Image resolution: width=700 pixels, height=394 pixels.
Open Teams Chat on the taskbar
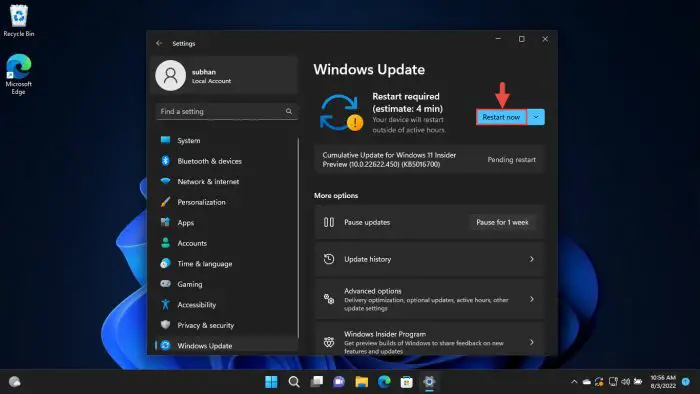(339, 382)
